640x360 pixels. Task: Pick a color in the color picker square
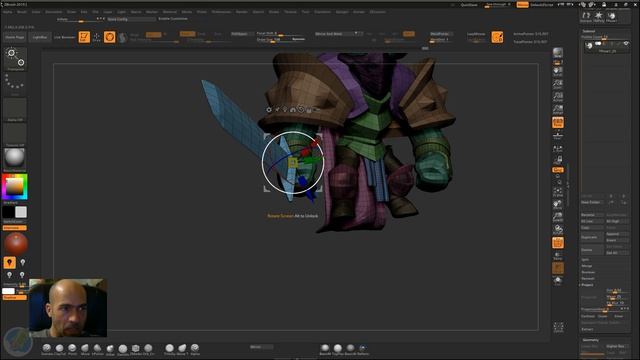point(15,187)
